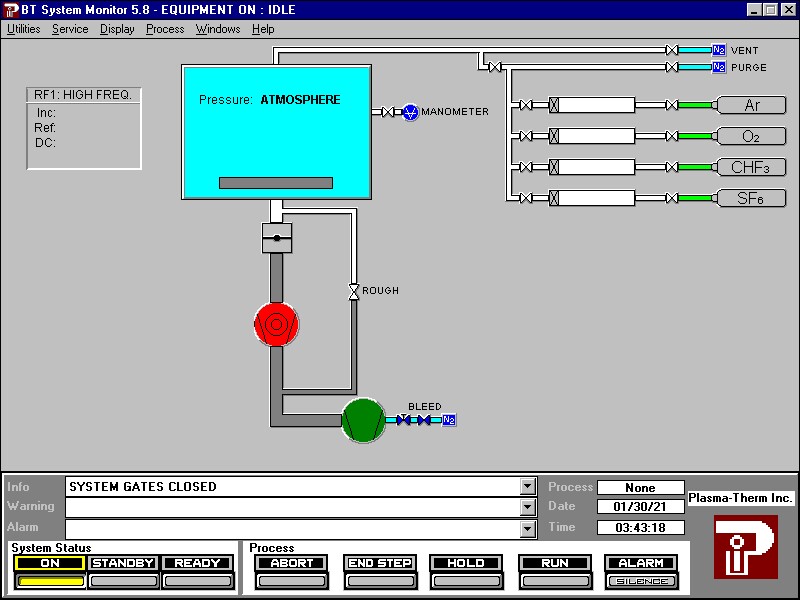The height and width of the screenshot is (600, 800).
Task: Click the red turbo pump icon
Action: tap(276, 324)
